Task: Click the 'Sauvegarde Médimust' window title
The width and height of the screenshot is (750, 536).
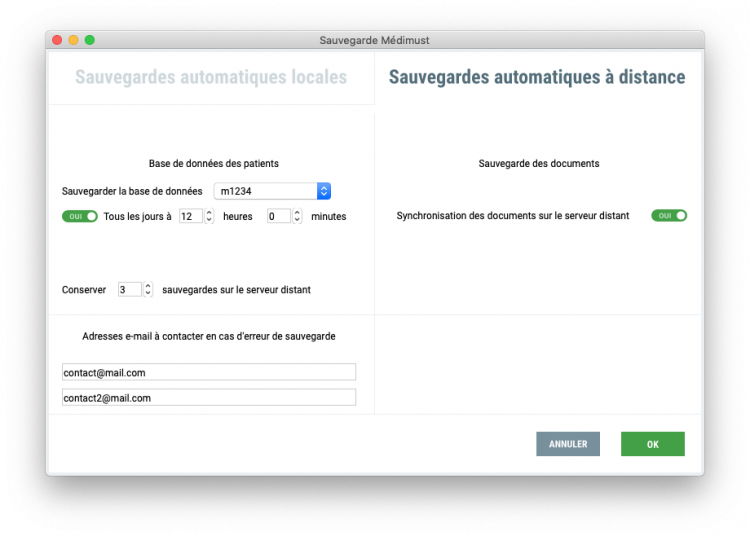Action: tap(375, 40)
